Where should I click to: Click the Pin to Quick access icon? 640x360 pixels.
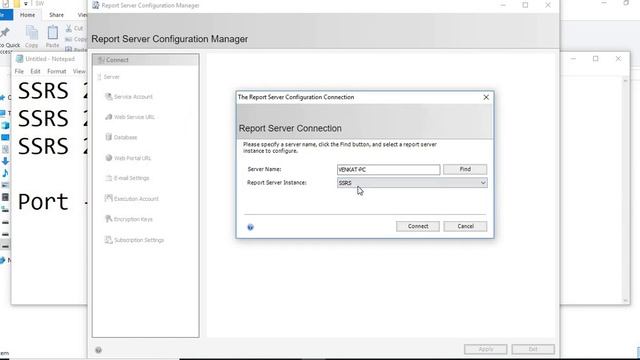[x=5, y=32]
